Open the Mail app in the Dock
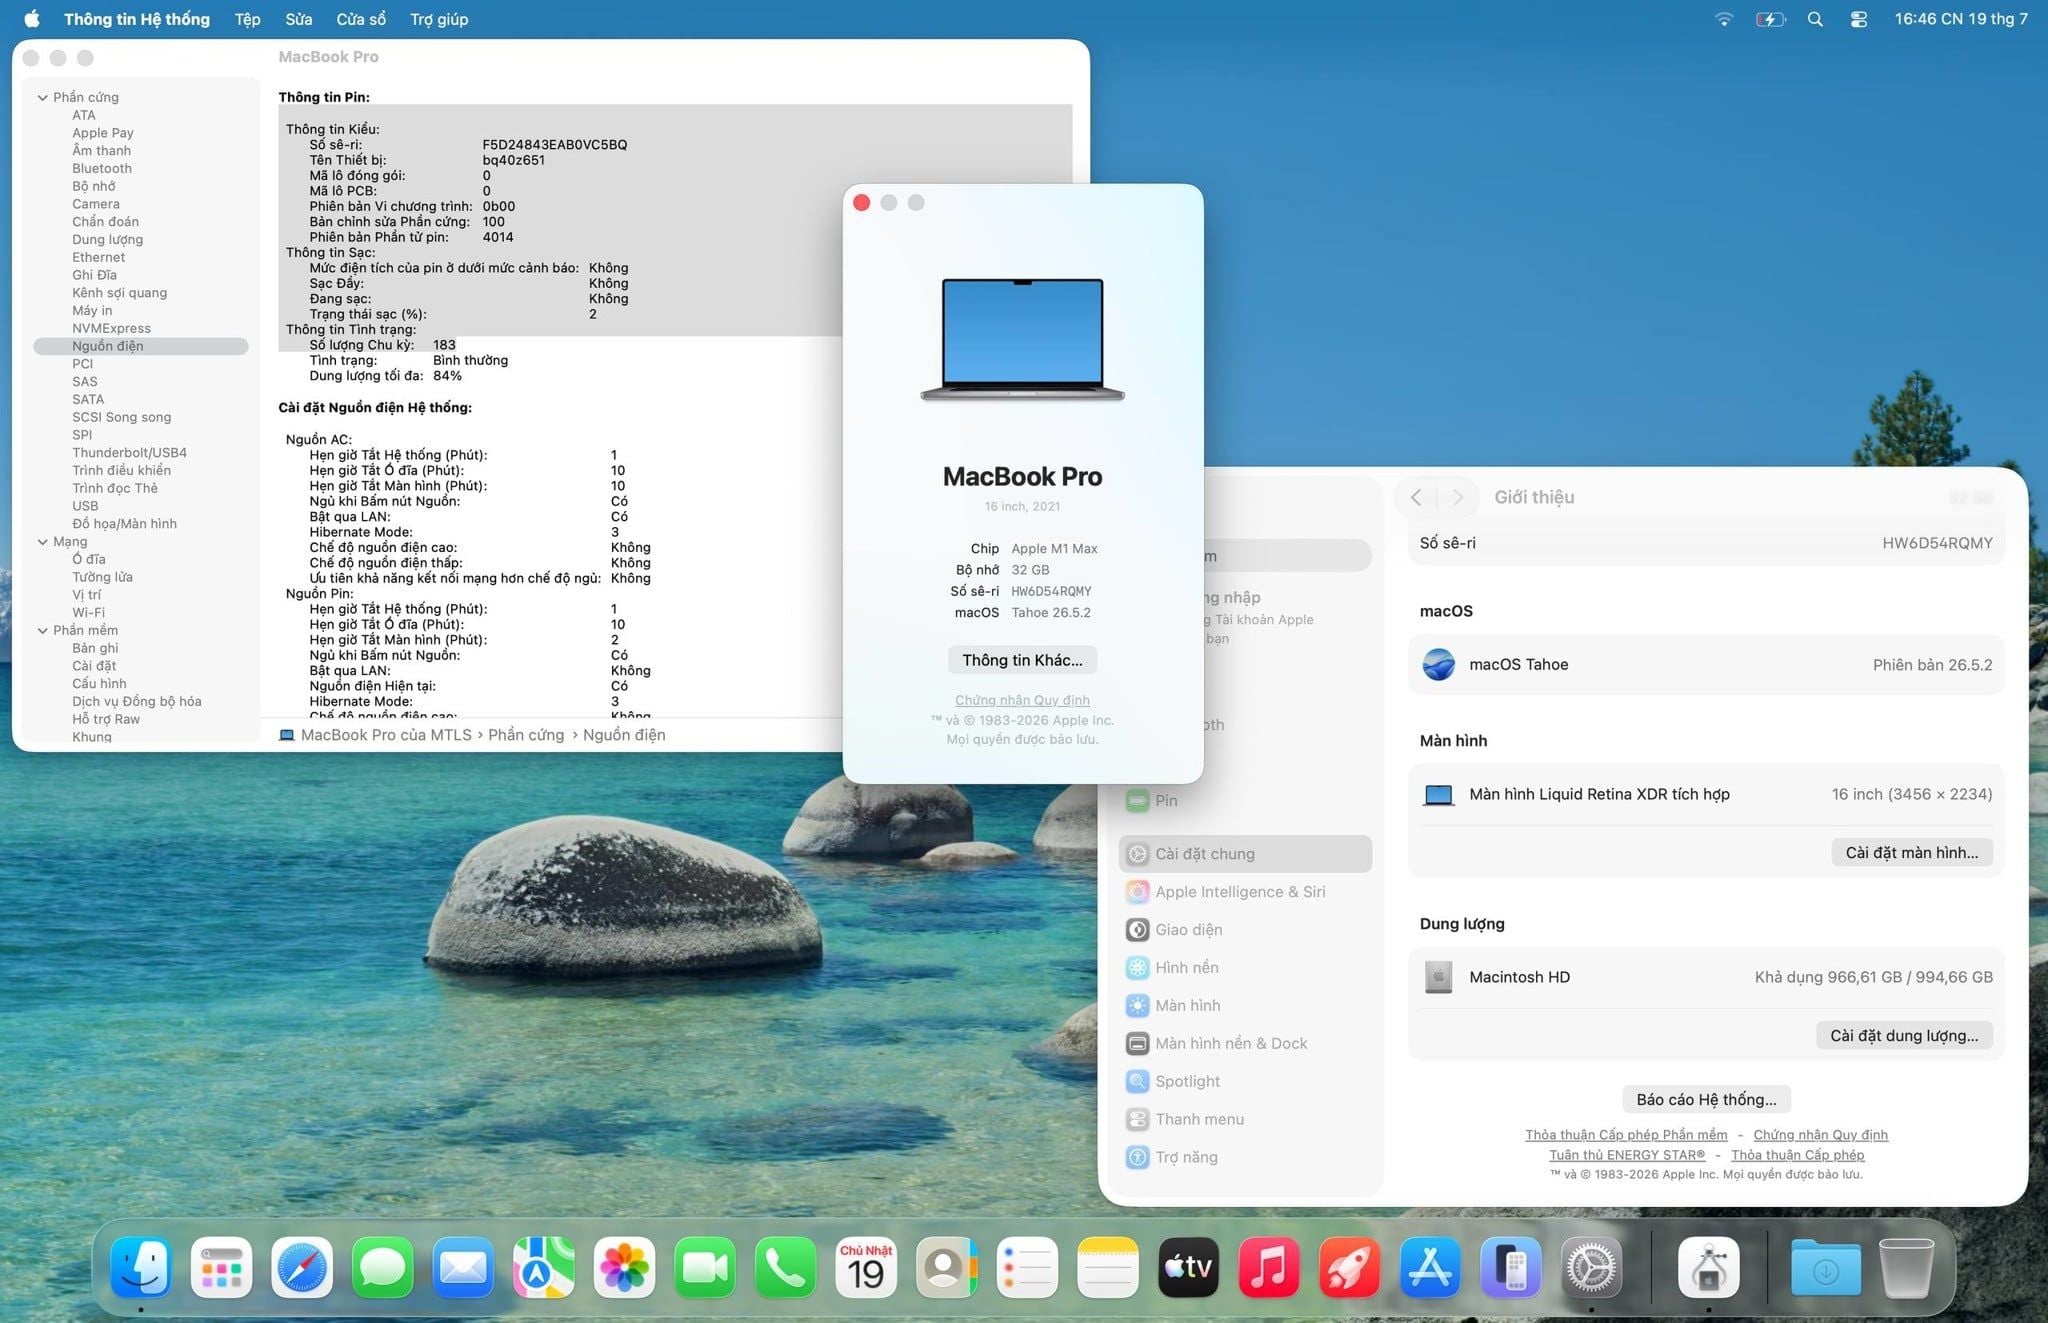This screenshot has width=2048, height=1323. pos(463,1267)
